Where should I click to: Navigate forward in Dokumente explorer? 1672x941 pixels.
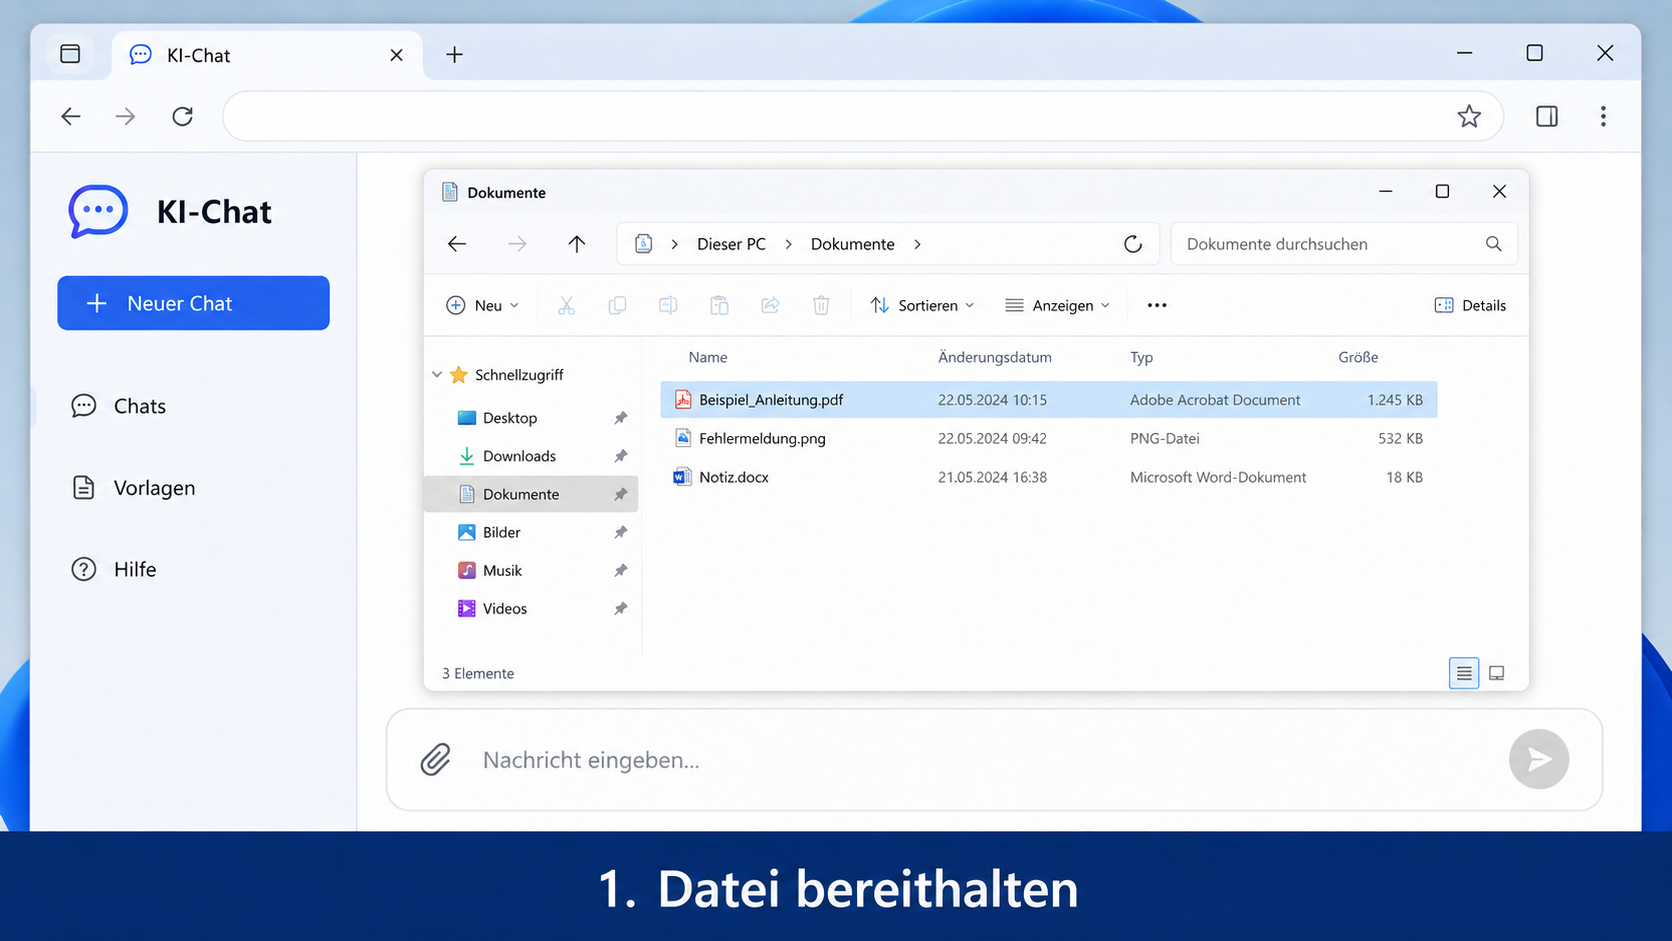click(x=517, y=244)
